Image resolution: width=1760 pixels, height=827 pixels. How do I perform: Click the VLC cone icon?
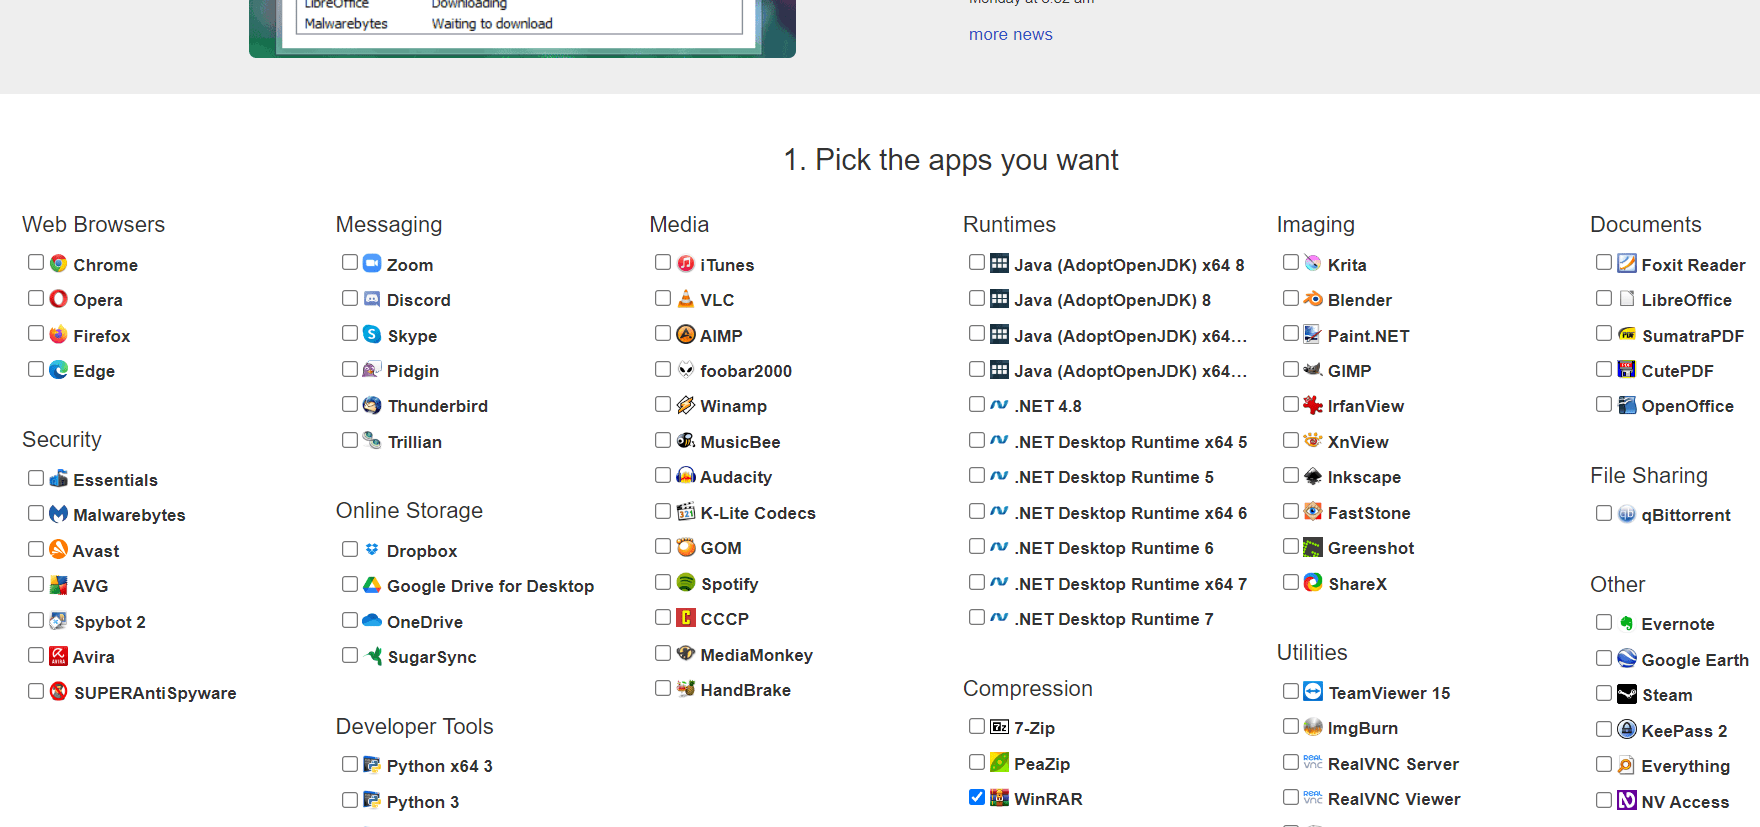tap(686, 298)
